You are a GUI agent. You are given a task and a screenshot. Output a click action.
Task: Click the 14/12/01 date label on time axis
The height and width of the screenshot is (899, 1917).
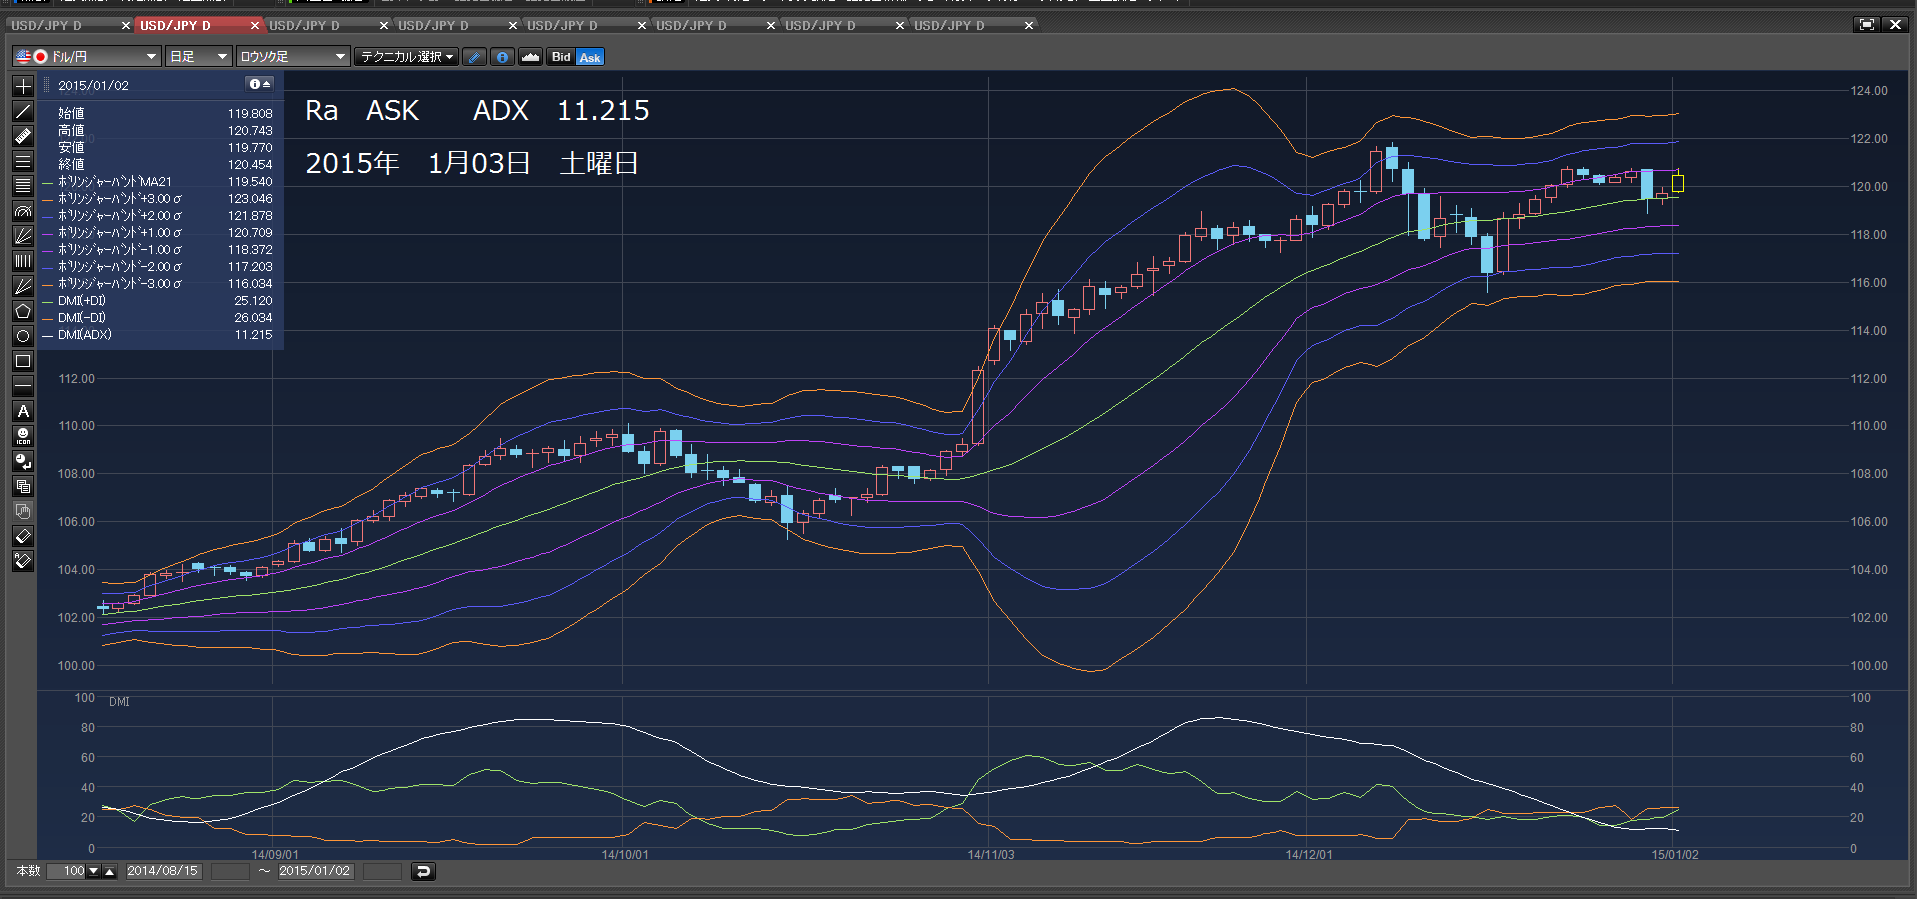point(1308,855)
